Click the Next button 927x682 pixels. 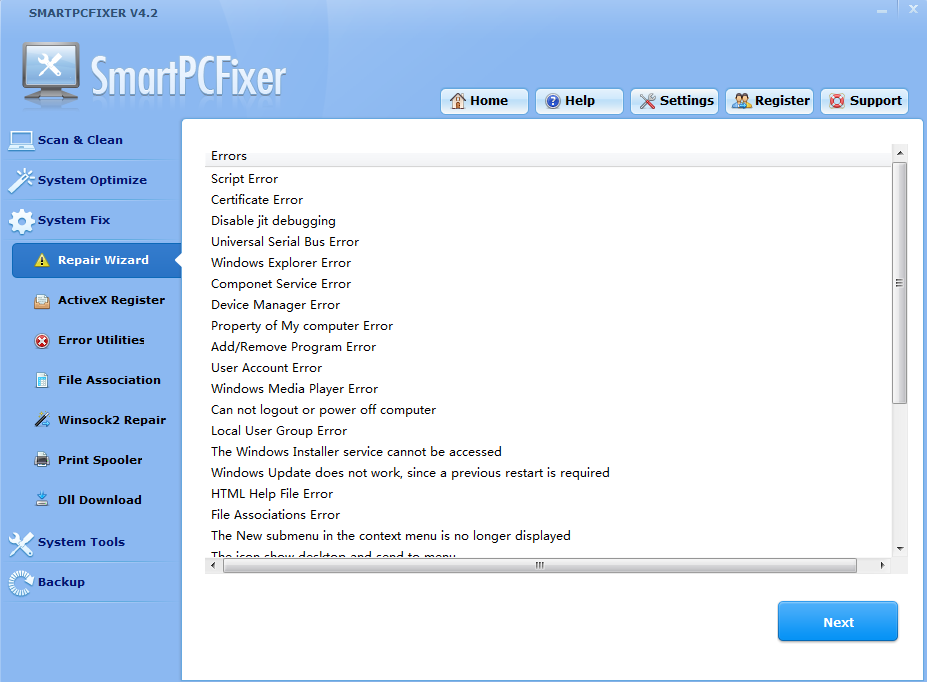(x=838, y=622)
